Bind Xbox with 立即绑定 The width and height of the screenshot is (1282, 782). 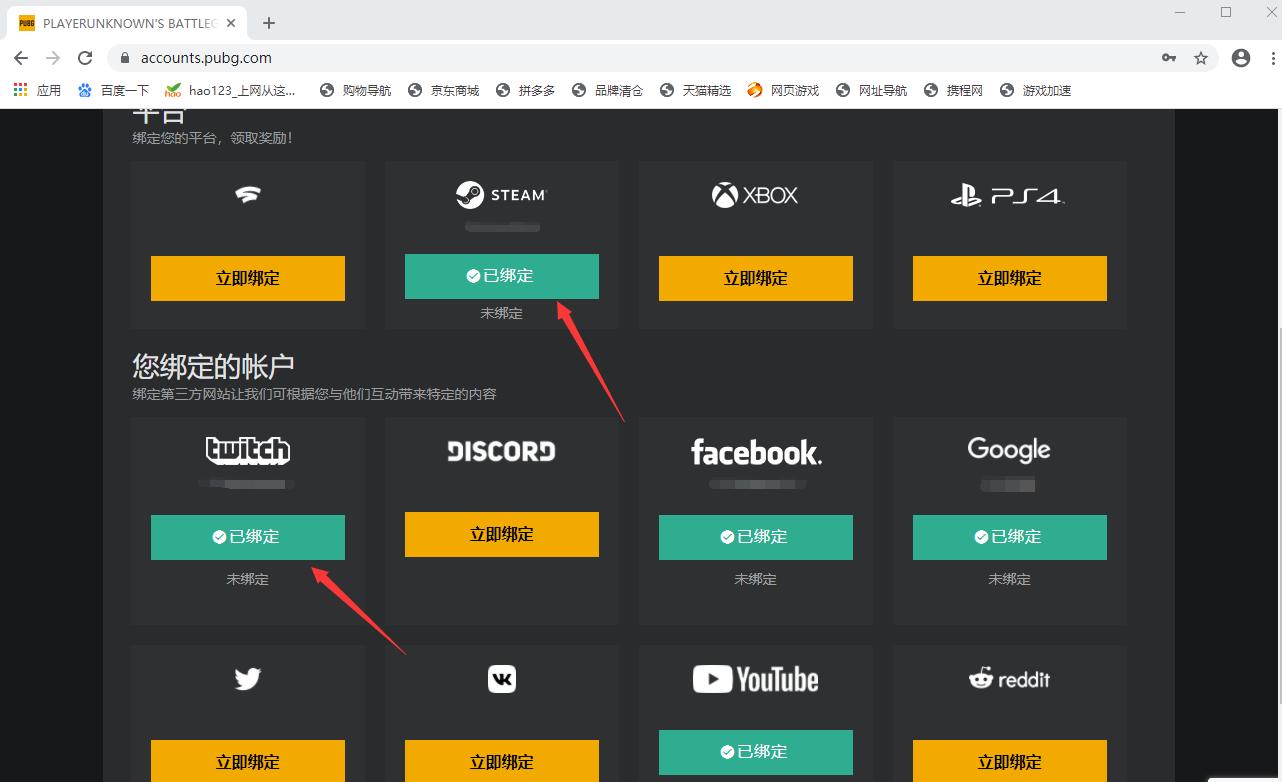756,278
